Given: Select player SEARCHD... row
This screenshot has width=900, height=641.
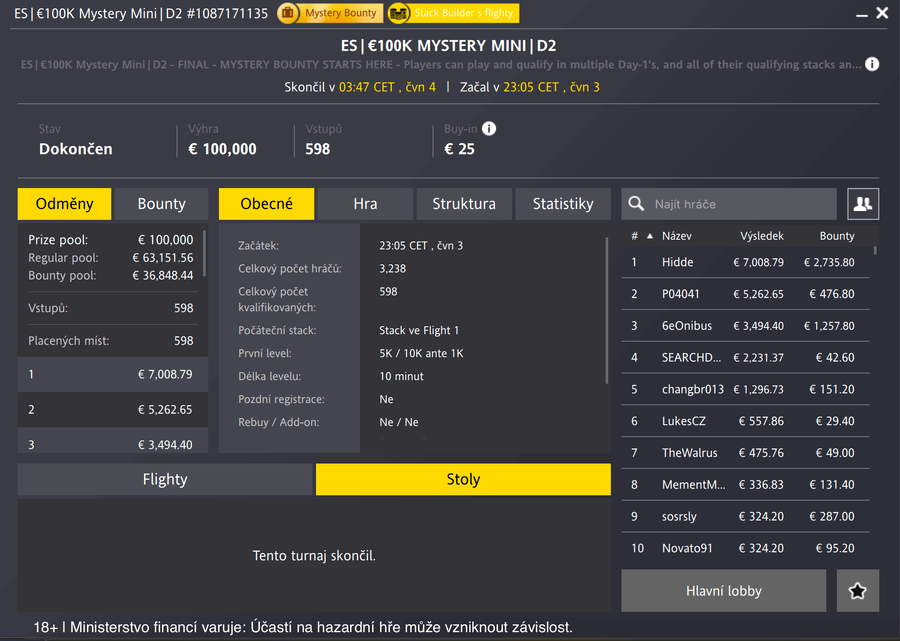Looking at the screenshot, I should 745,358.
